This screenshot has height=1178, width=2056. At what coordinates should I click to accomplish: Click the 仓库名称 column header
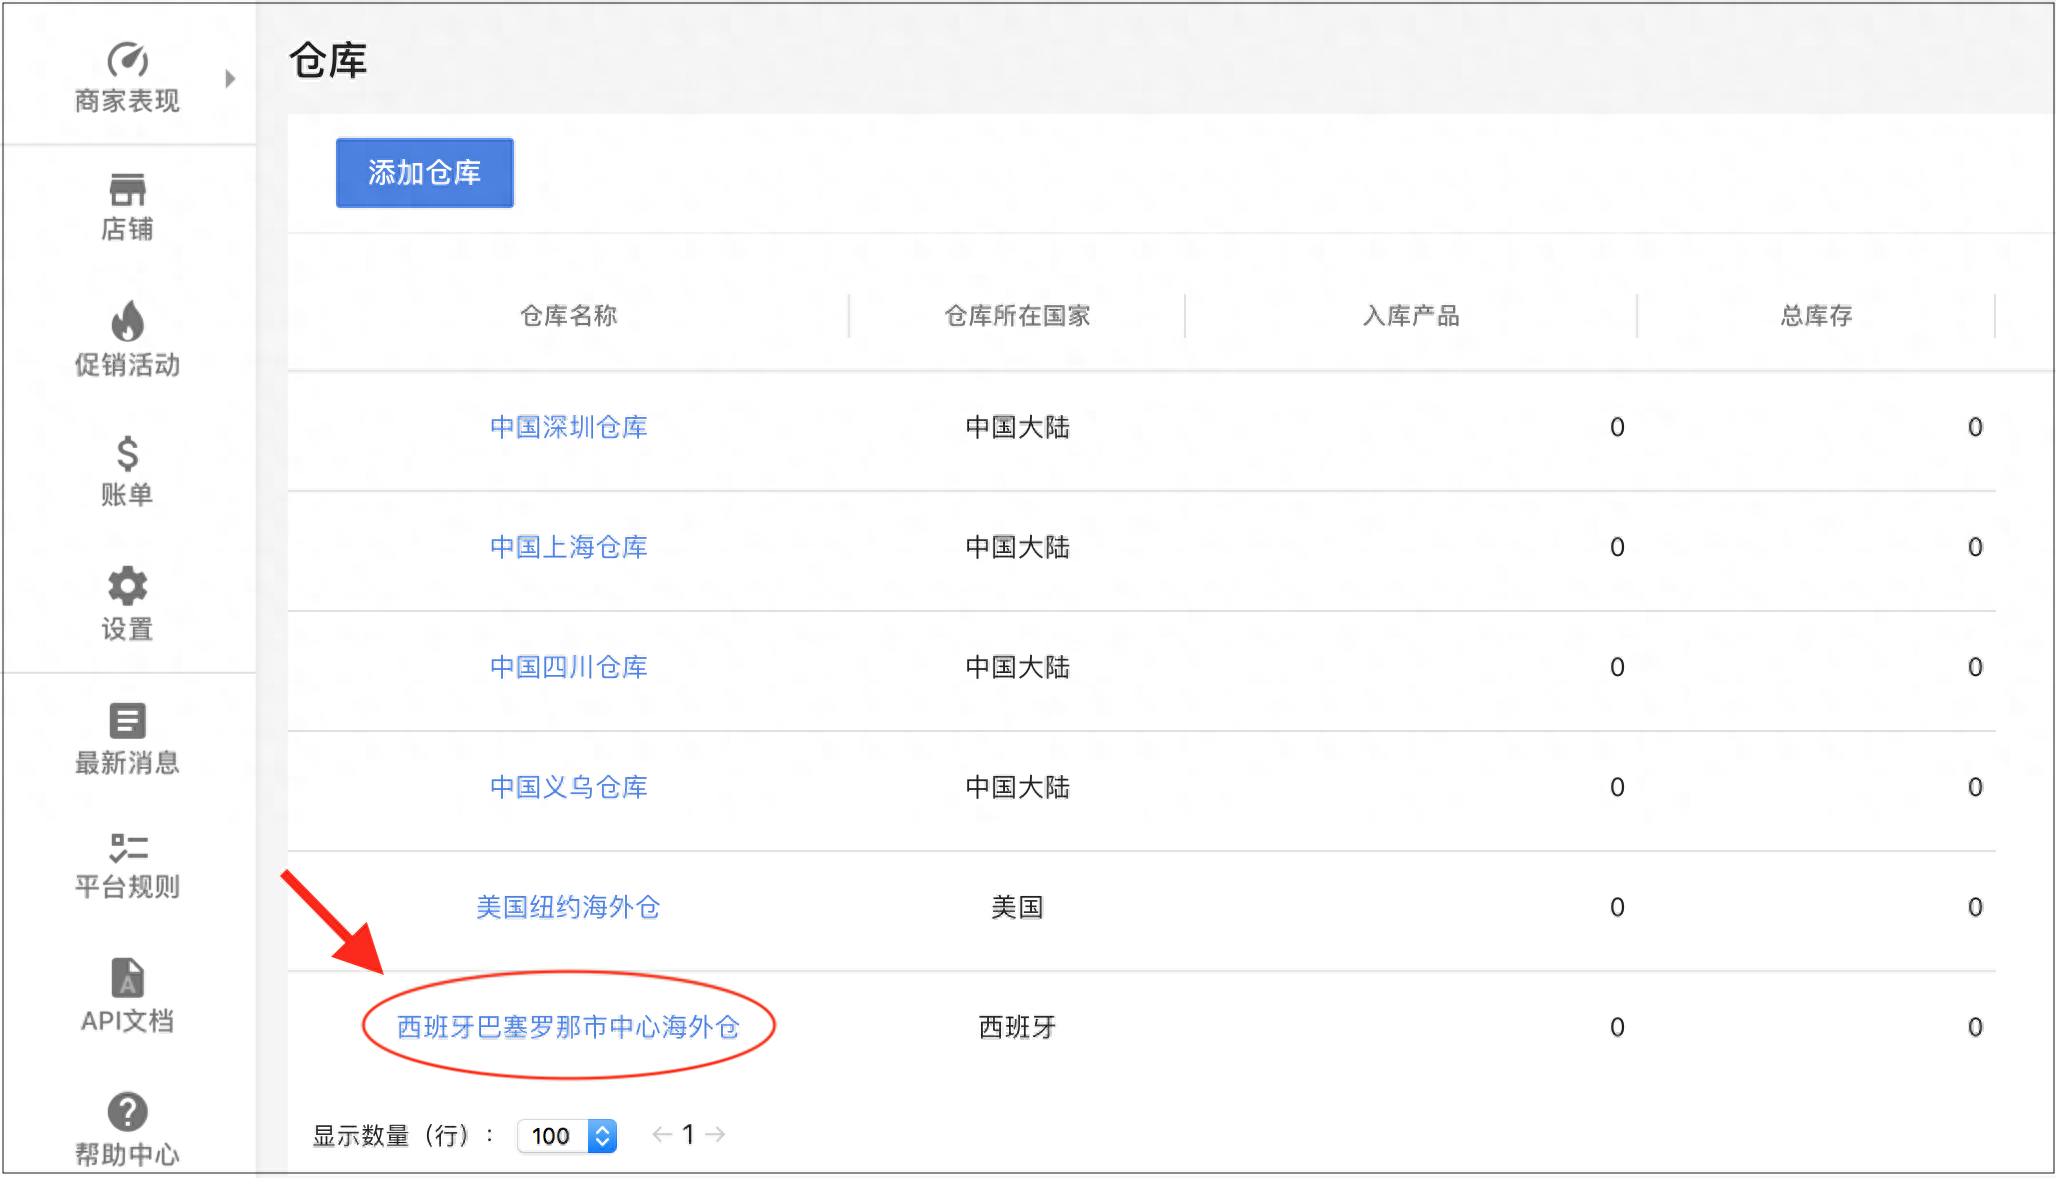(569, 316)
